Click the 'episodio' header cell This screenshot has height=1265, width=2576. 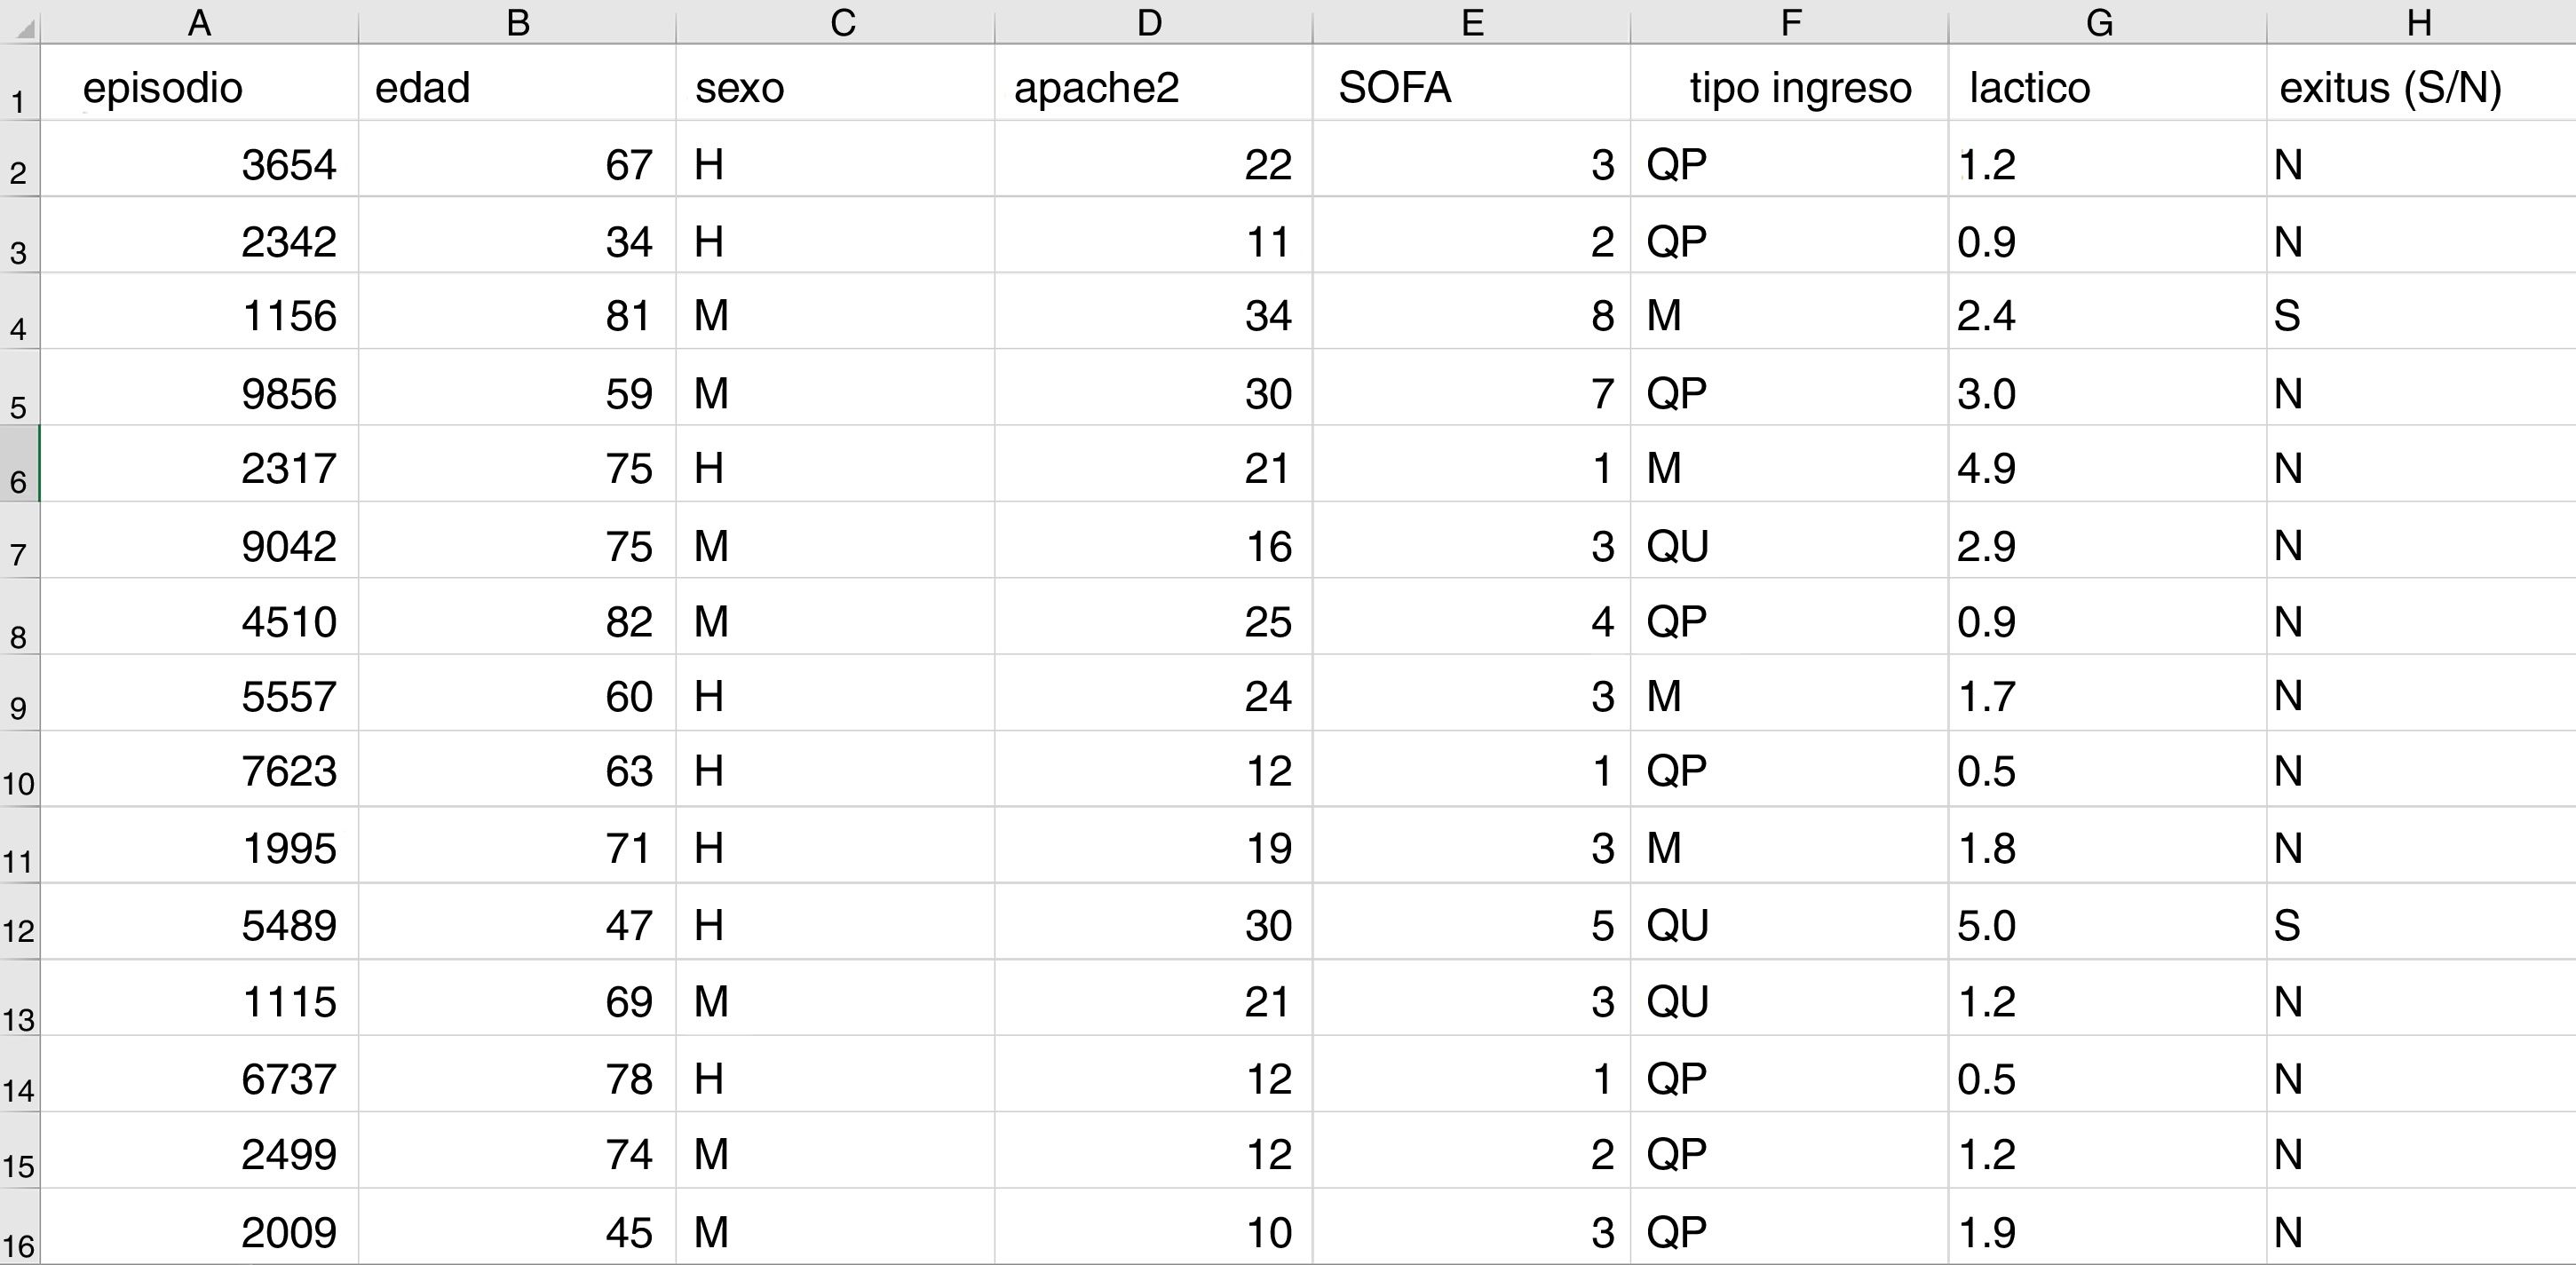tap(199, 88)
